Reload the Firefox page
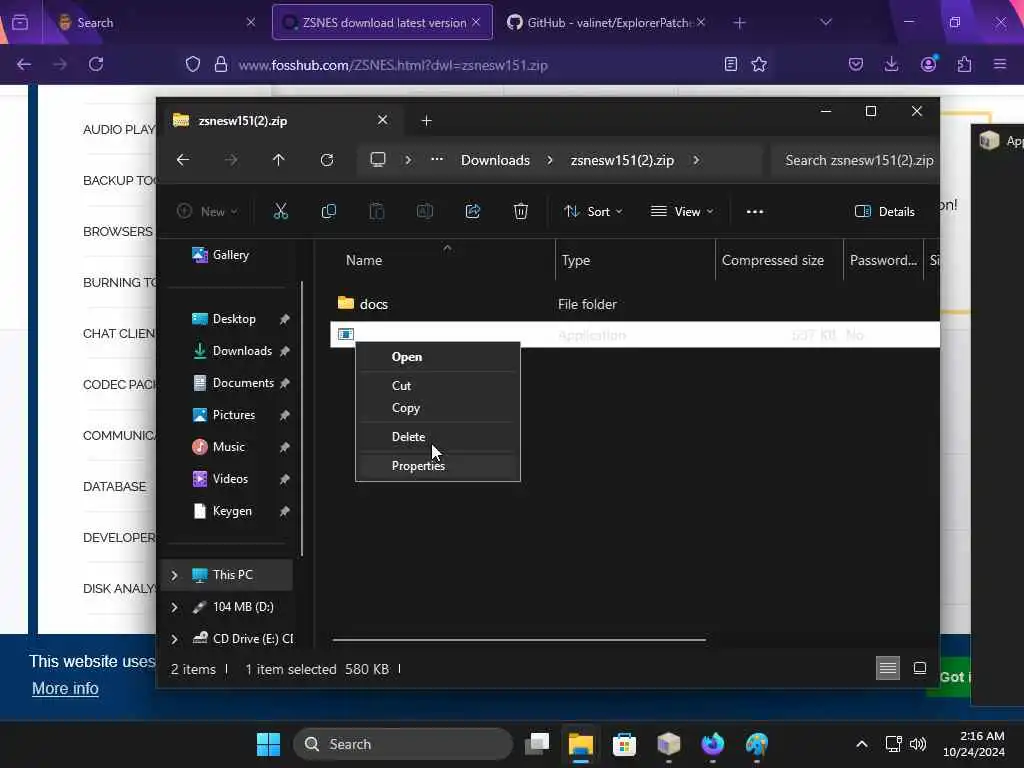The width and height of the screenshot is (1024, 768). pos(96,64)
